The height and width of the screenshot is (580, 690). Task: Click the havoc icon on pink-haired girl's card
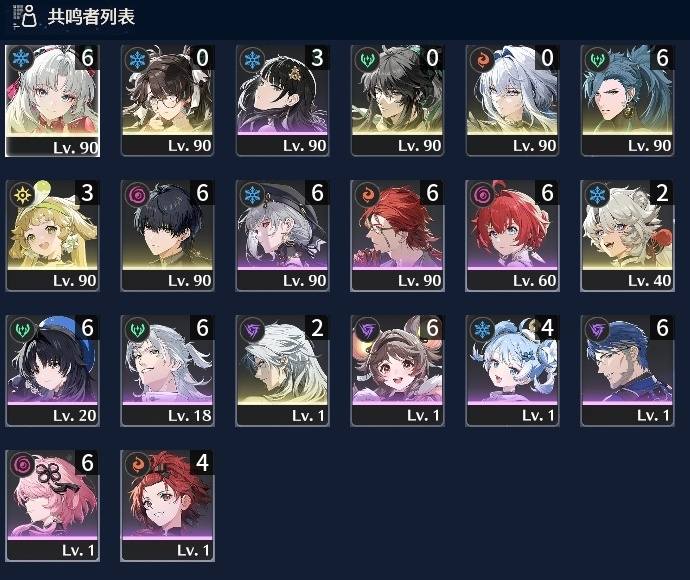pos(22,464)
